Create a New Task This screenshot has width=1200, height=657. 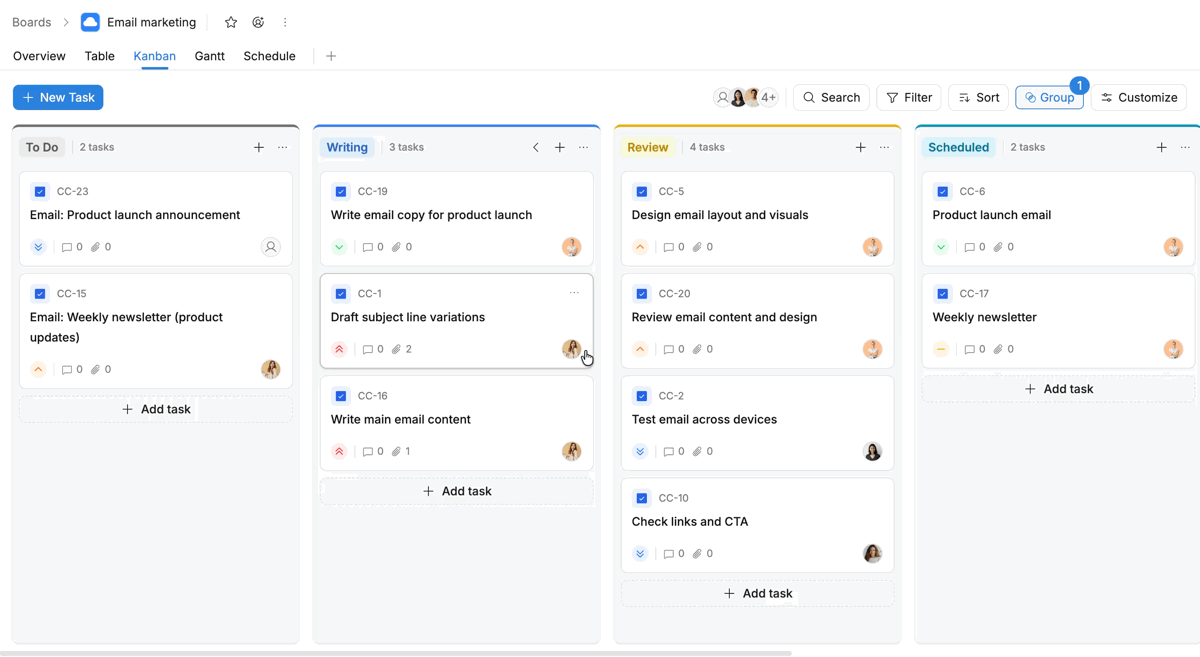click(x=58, y=97)
